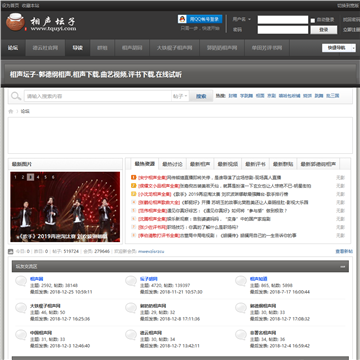Focus the password input field

283,30
